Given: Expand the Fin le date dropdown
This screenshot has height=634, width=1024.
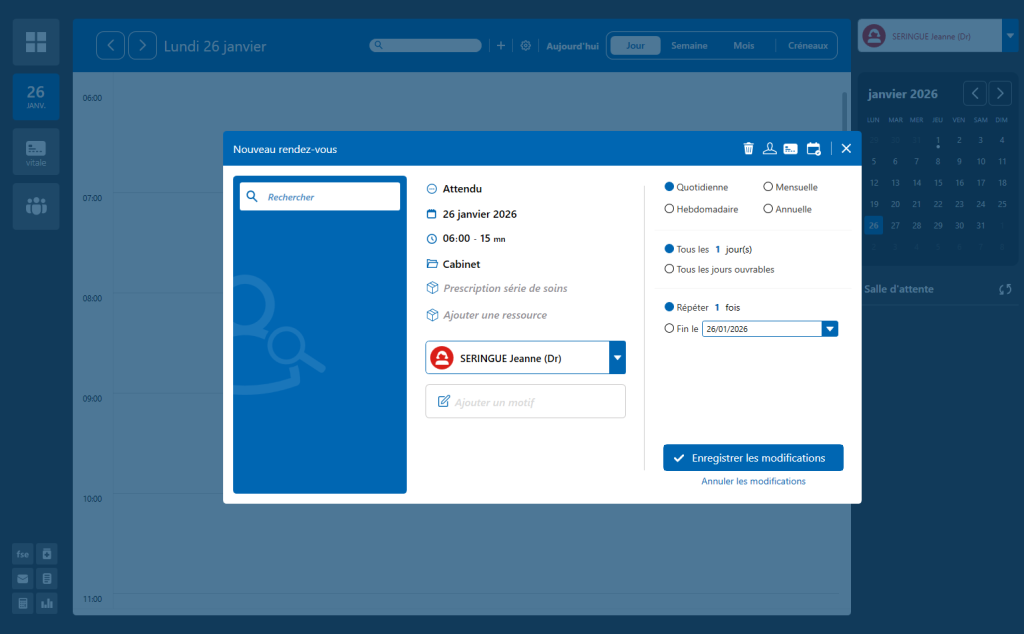Looking at the screenshot, I should pos(829,328).
